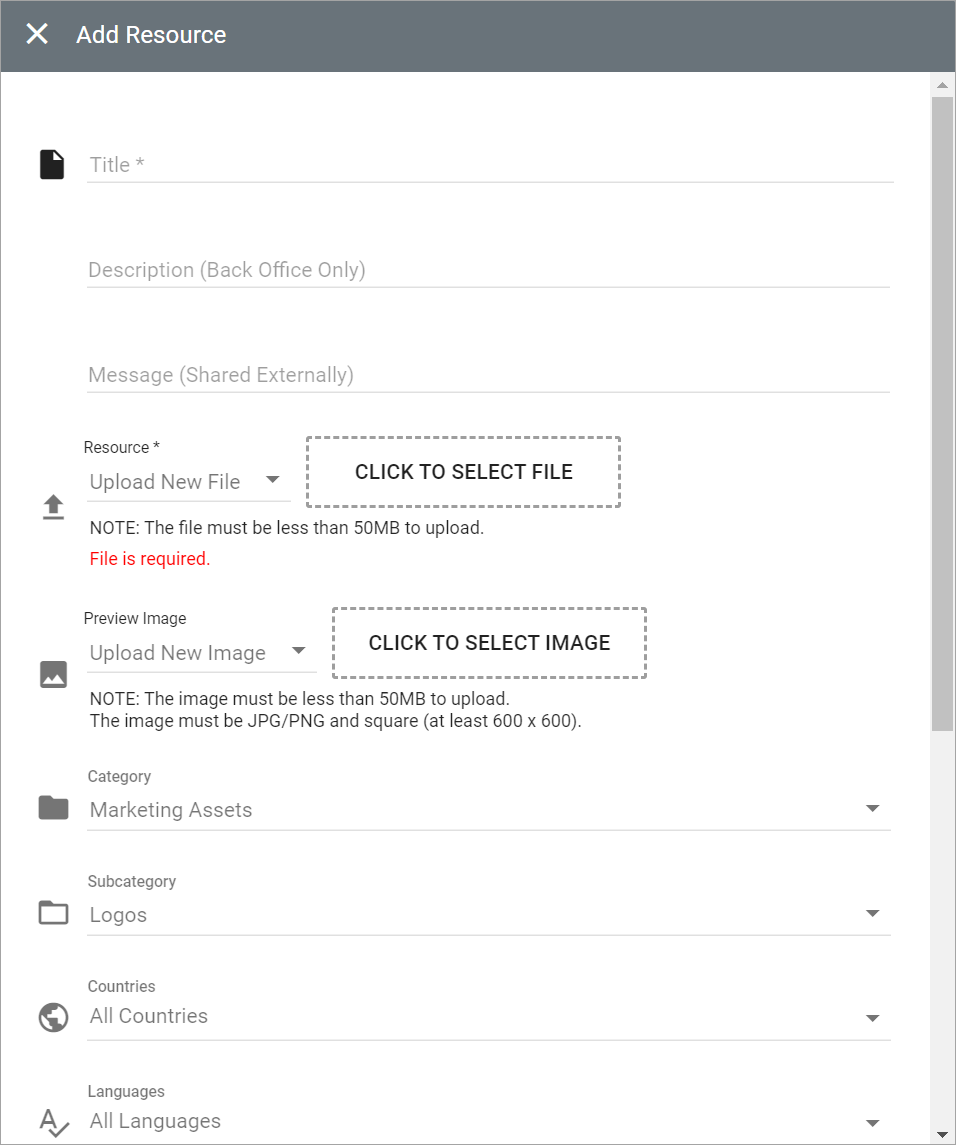The width and height of the screenshot is (956, 1145).
Task: Click the vertical scrollbar thumb
Action: pyautogui.click(x=943, y=413)
